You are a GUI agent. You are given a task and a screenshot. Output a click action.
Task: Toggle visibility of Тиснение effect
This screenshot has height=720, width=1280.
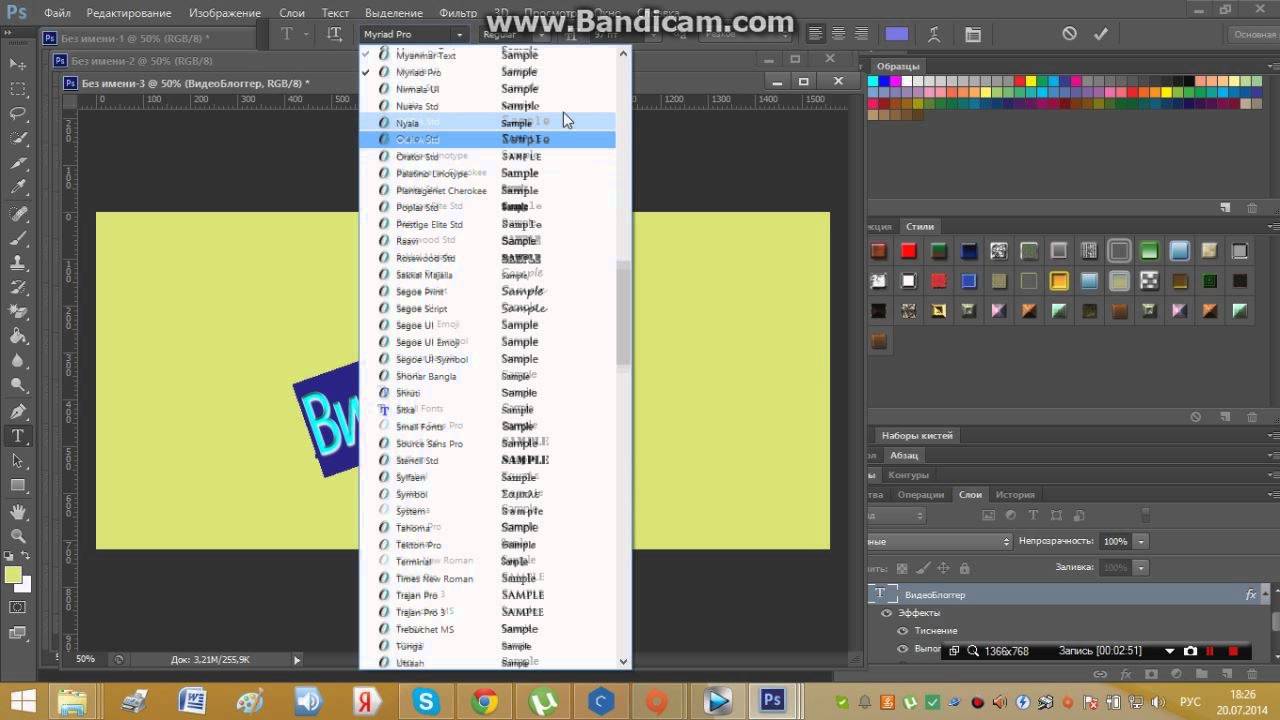click(903, 631)
